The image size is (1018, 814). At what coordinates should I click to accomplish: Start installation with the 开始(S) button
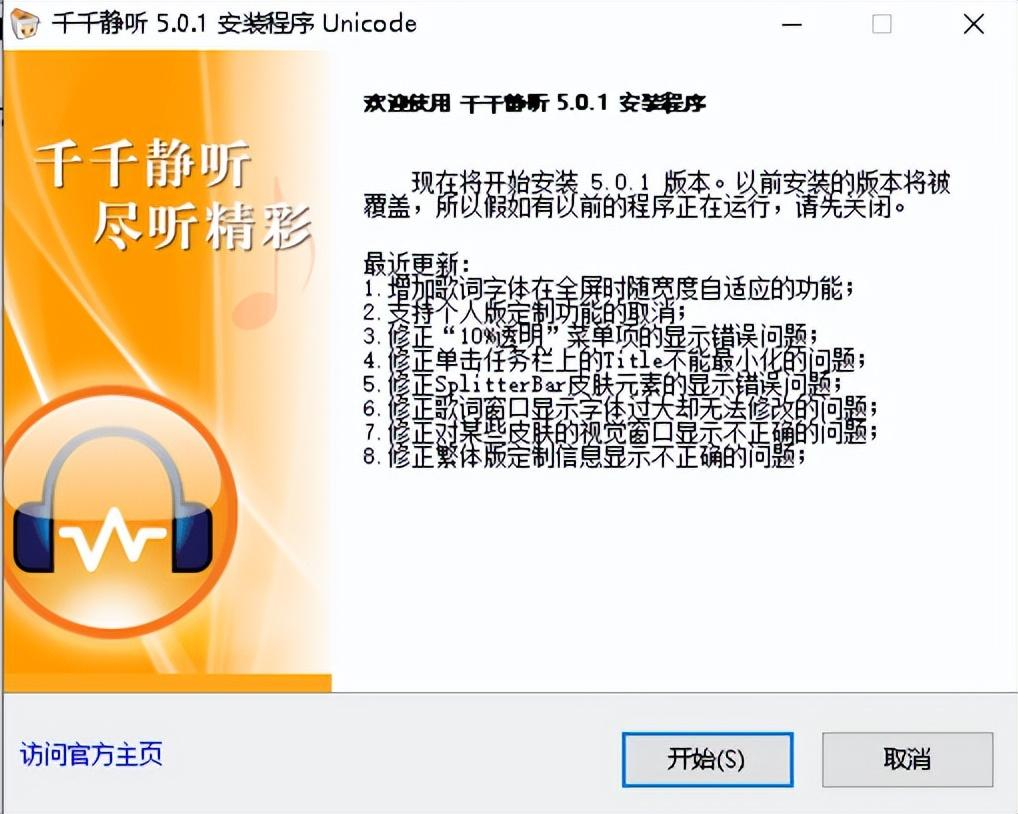(x=707, y=759)
